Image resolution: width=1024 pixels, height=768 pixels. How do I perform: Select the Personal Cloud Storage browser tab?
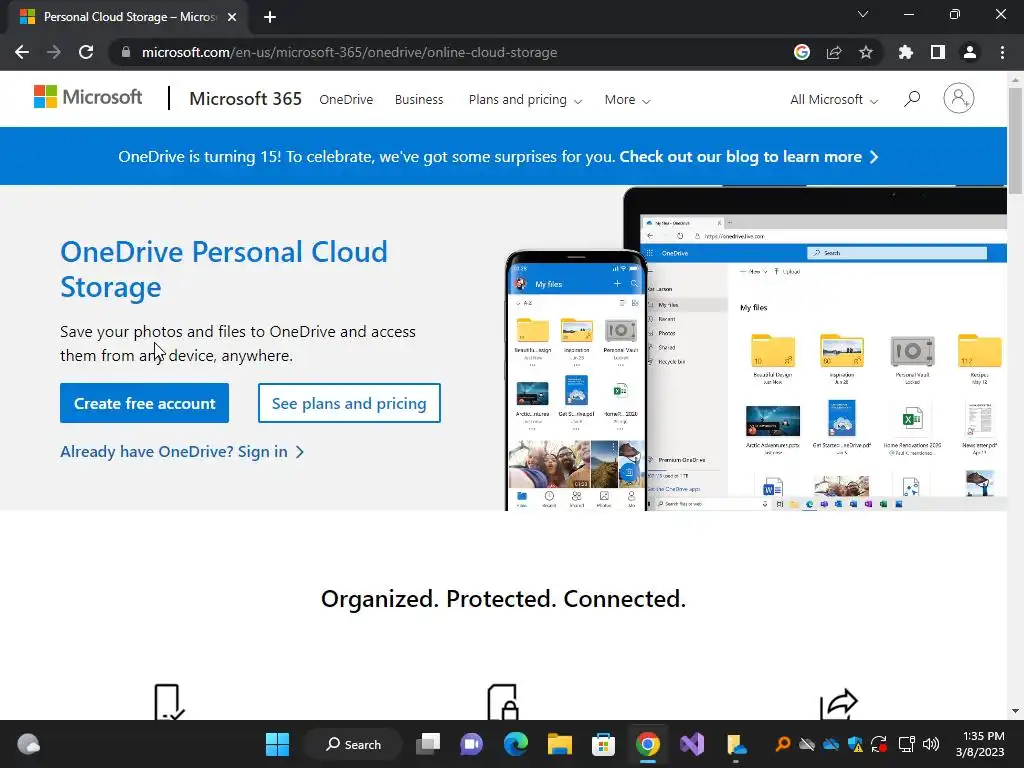[x=128, y=18]
